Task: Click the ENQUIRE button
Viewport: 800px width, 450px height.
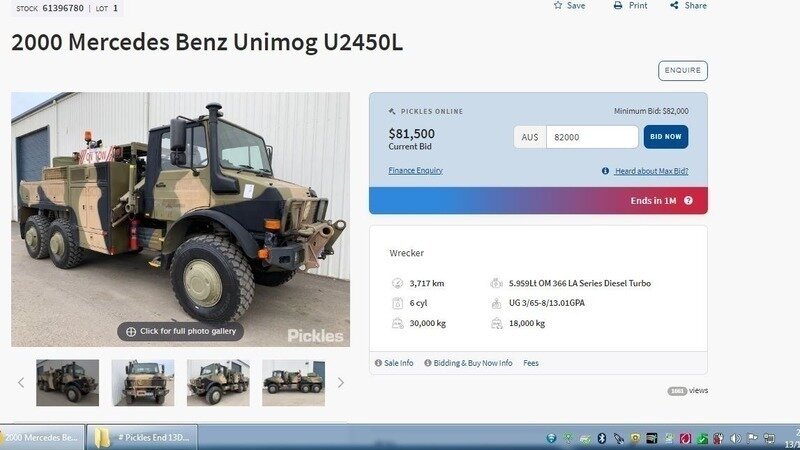Action: pyautogui.click(x=683, y=70)
